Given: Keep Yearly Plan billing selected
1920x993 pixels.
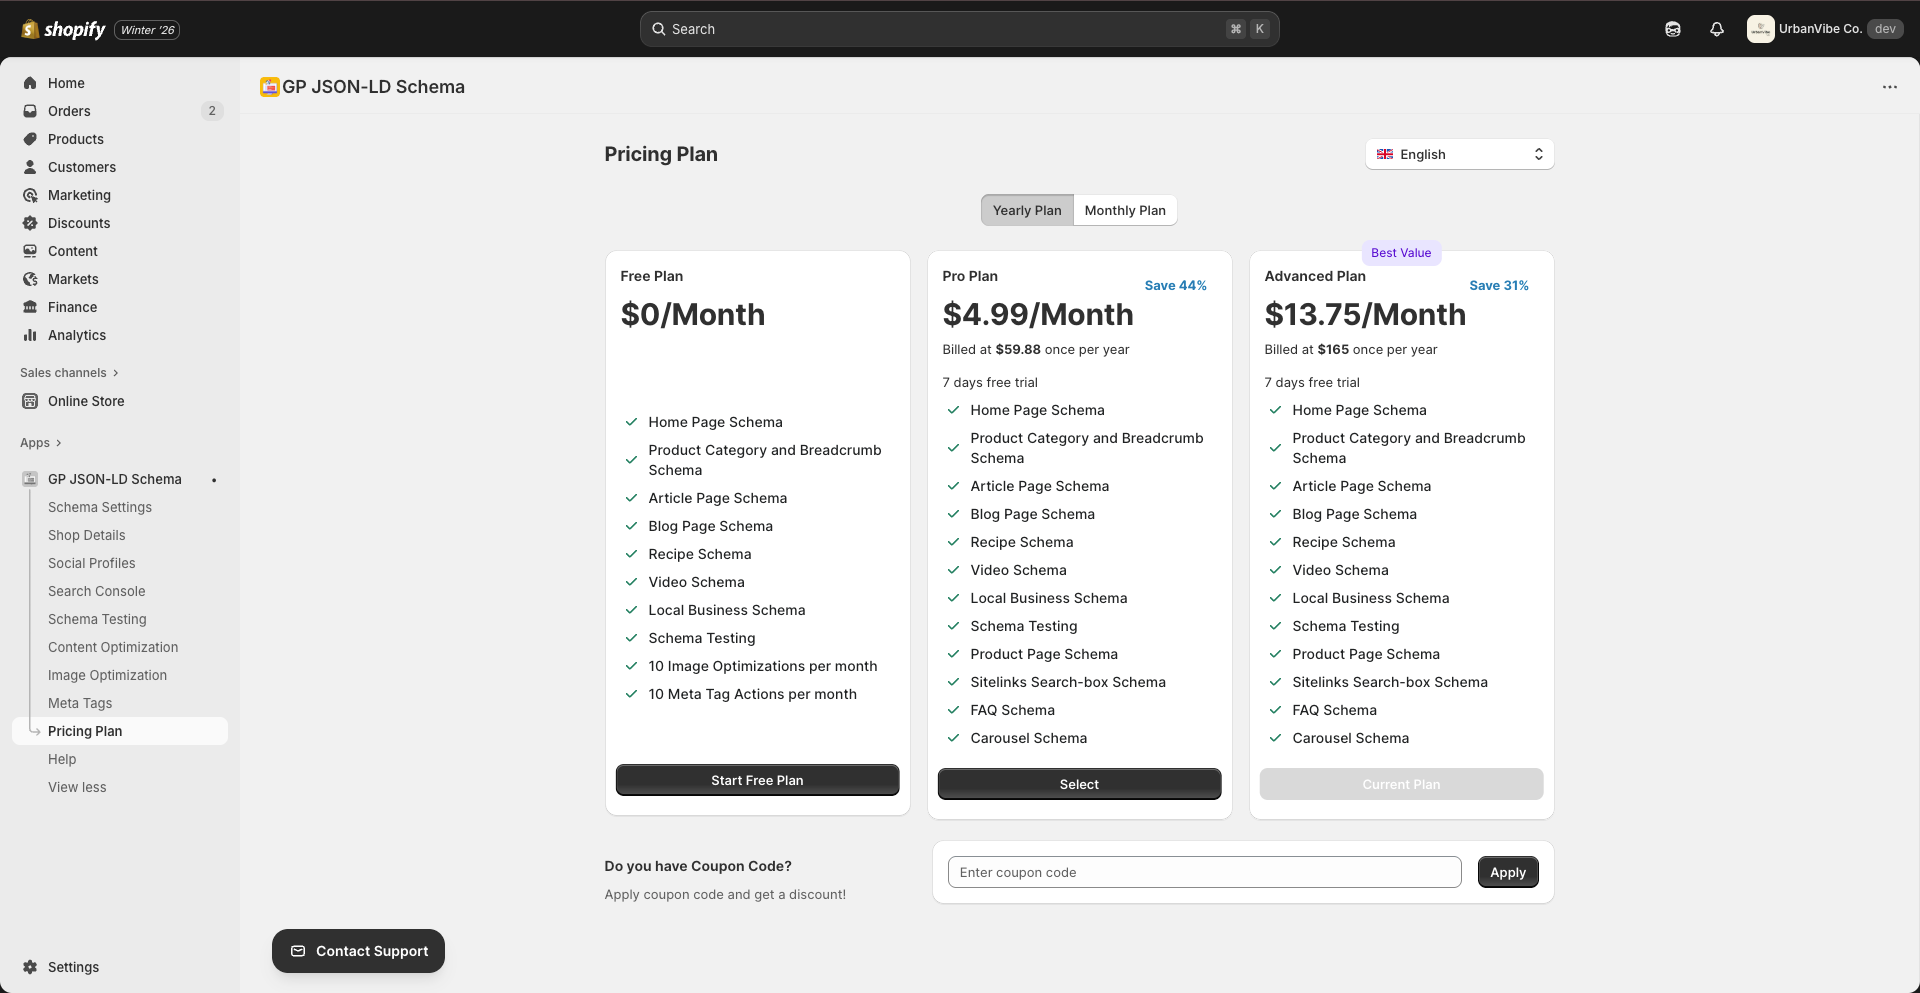Looking at the screenshot, I should click(1027, 210).
